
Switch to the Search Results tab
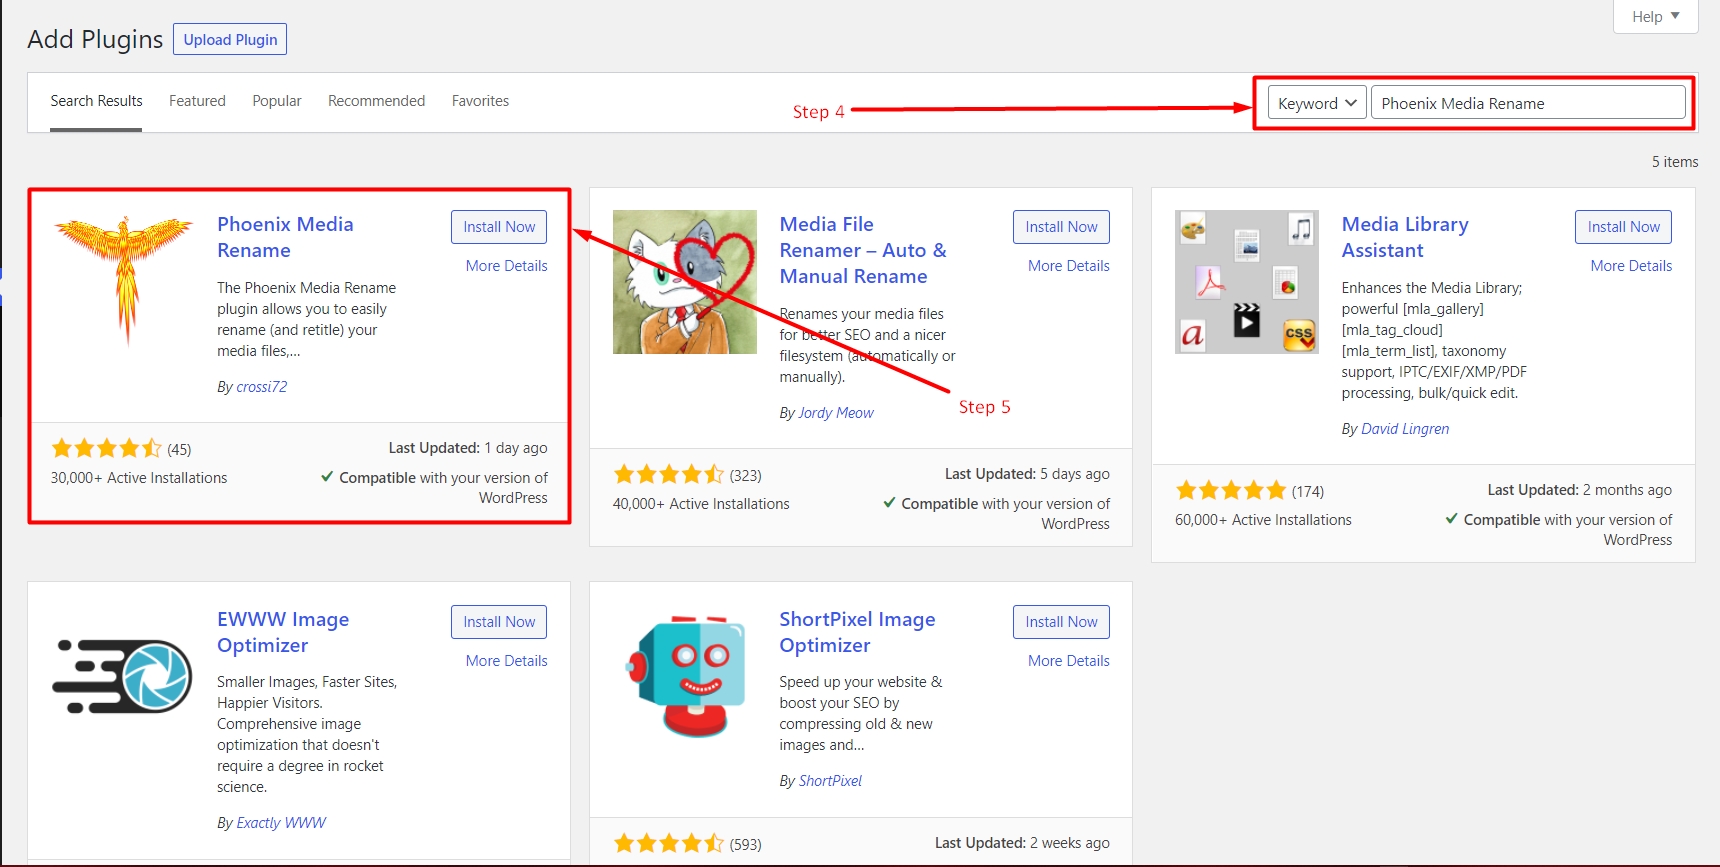point(96,101)
